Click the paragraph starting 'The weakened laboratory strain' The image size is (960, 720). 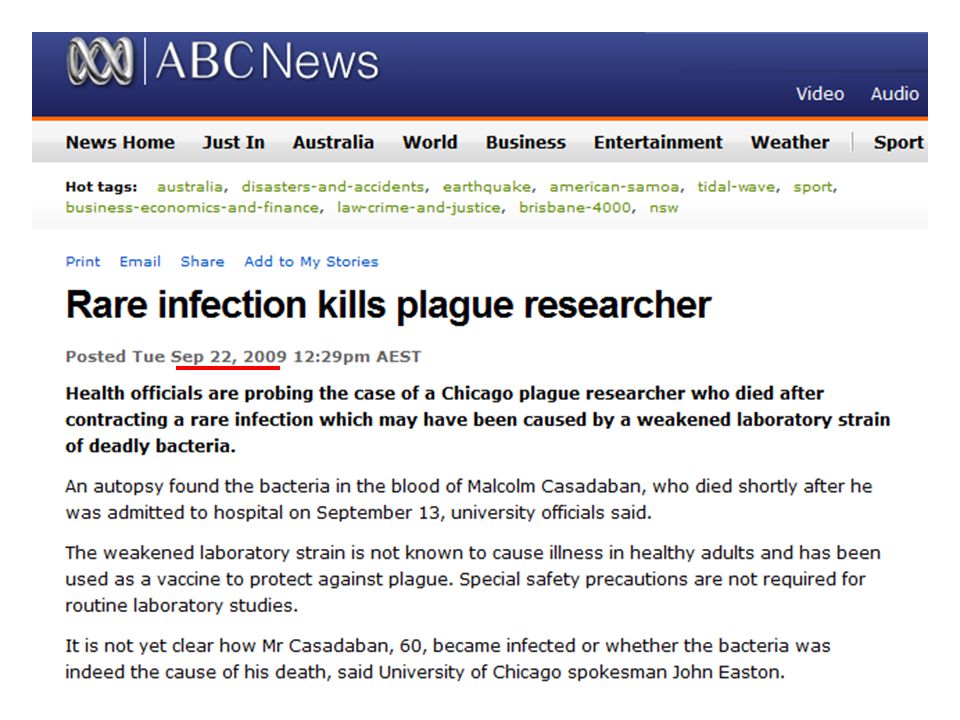[473, 579]
